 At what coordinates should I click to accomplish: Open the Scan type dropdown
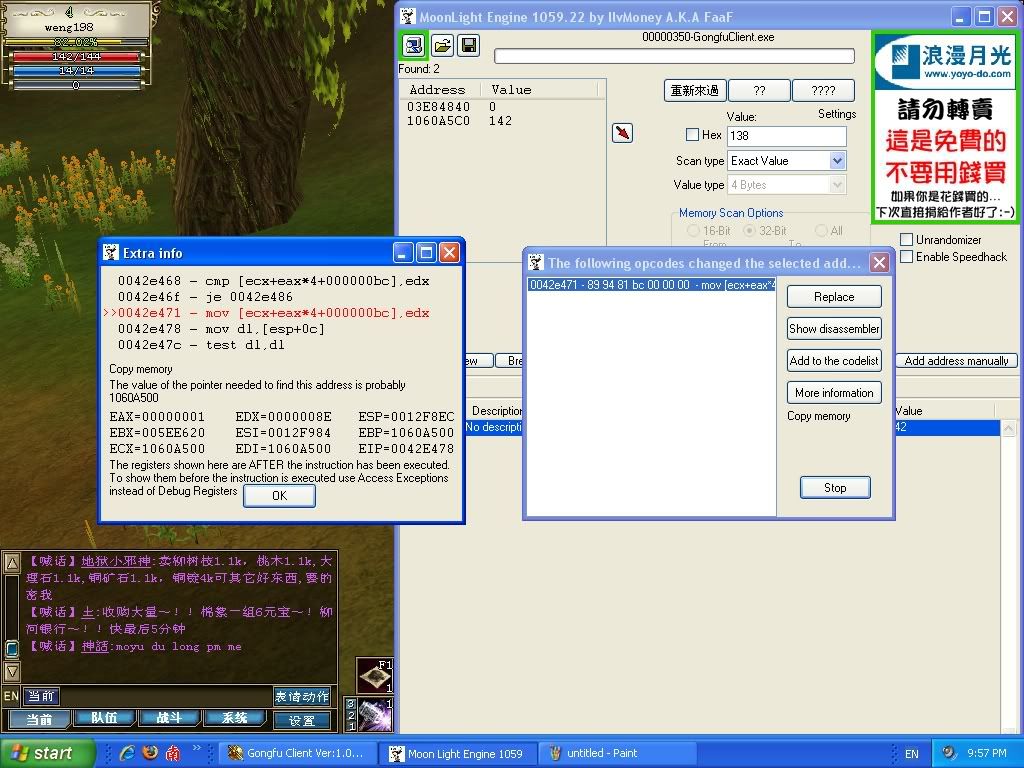(837, 161)
